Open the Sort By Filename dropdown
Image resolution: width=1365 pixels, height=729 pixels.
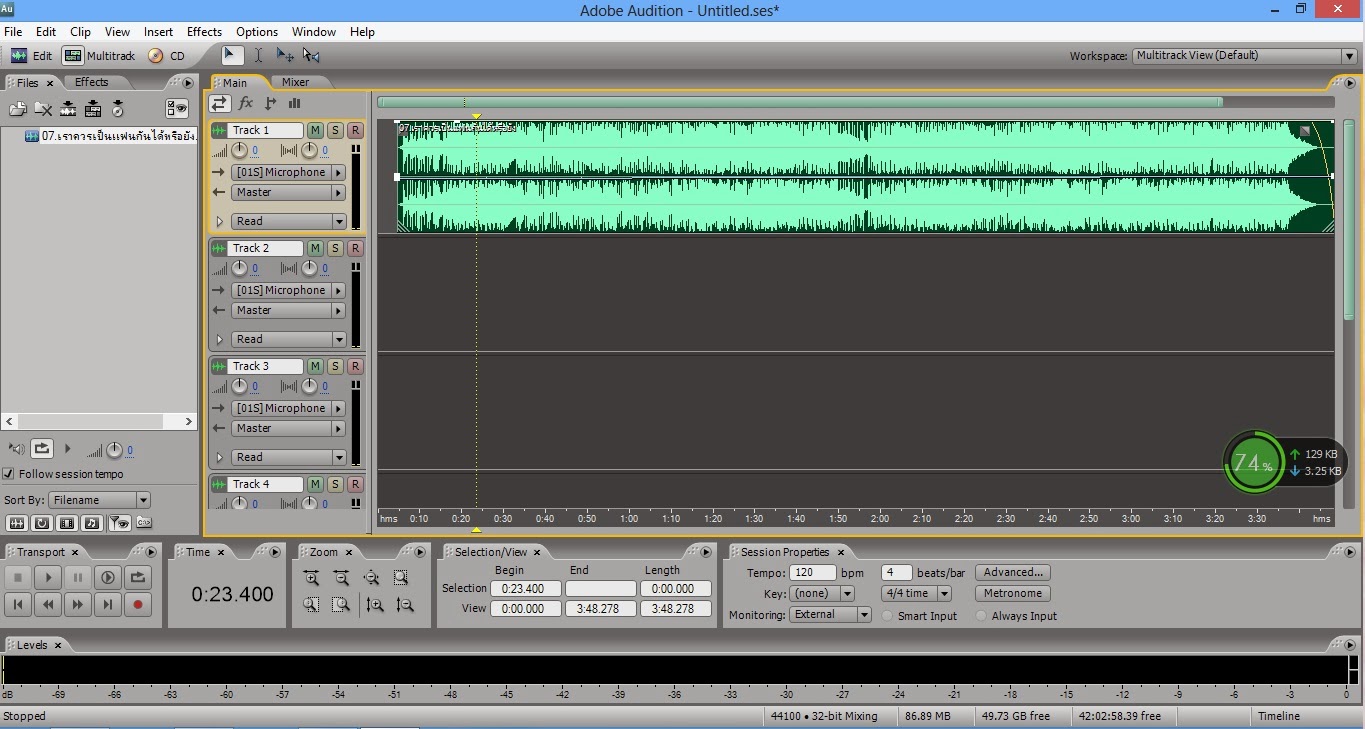point(100,500)
